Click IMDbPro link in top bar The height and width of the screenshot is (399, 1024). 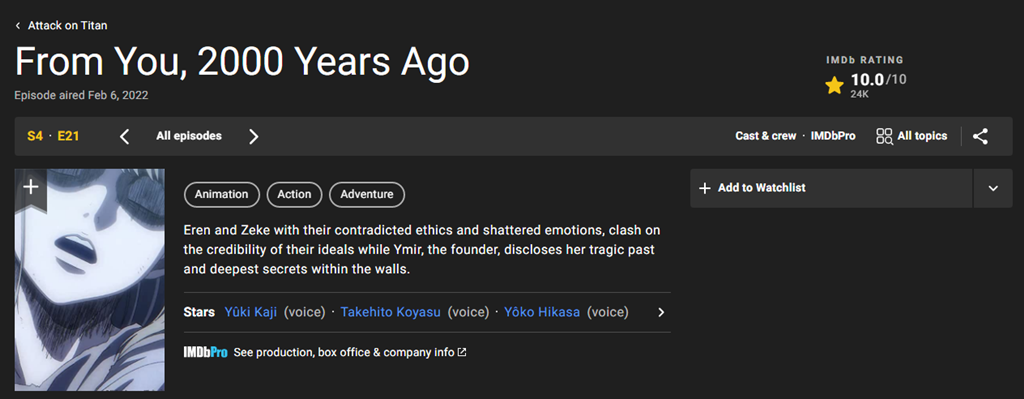(x=833, y=136)
